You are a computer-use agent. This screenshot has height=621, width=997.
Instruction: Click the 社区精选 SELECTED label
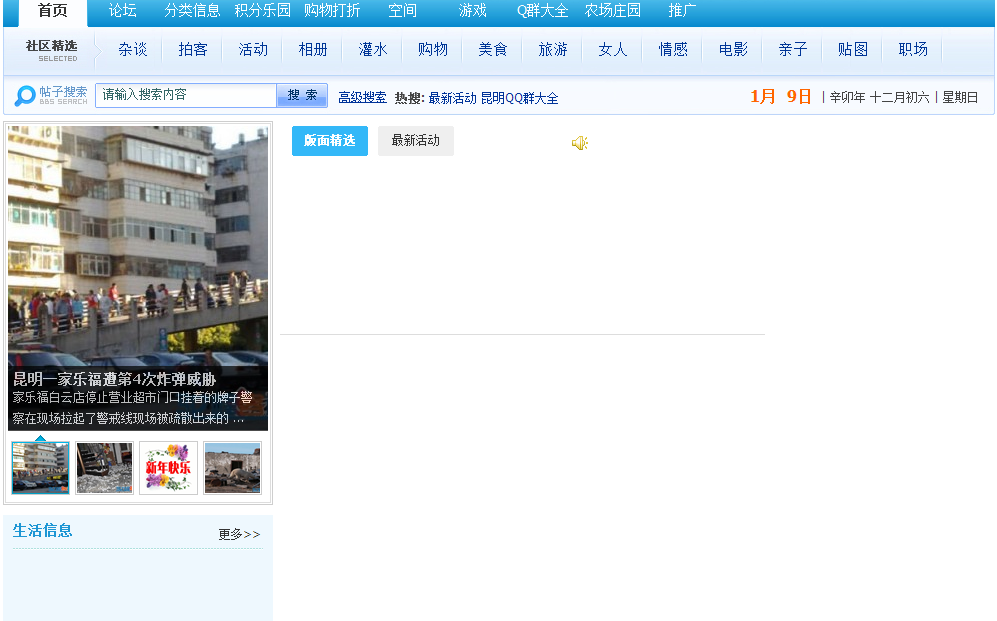coord(52,50)
